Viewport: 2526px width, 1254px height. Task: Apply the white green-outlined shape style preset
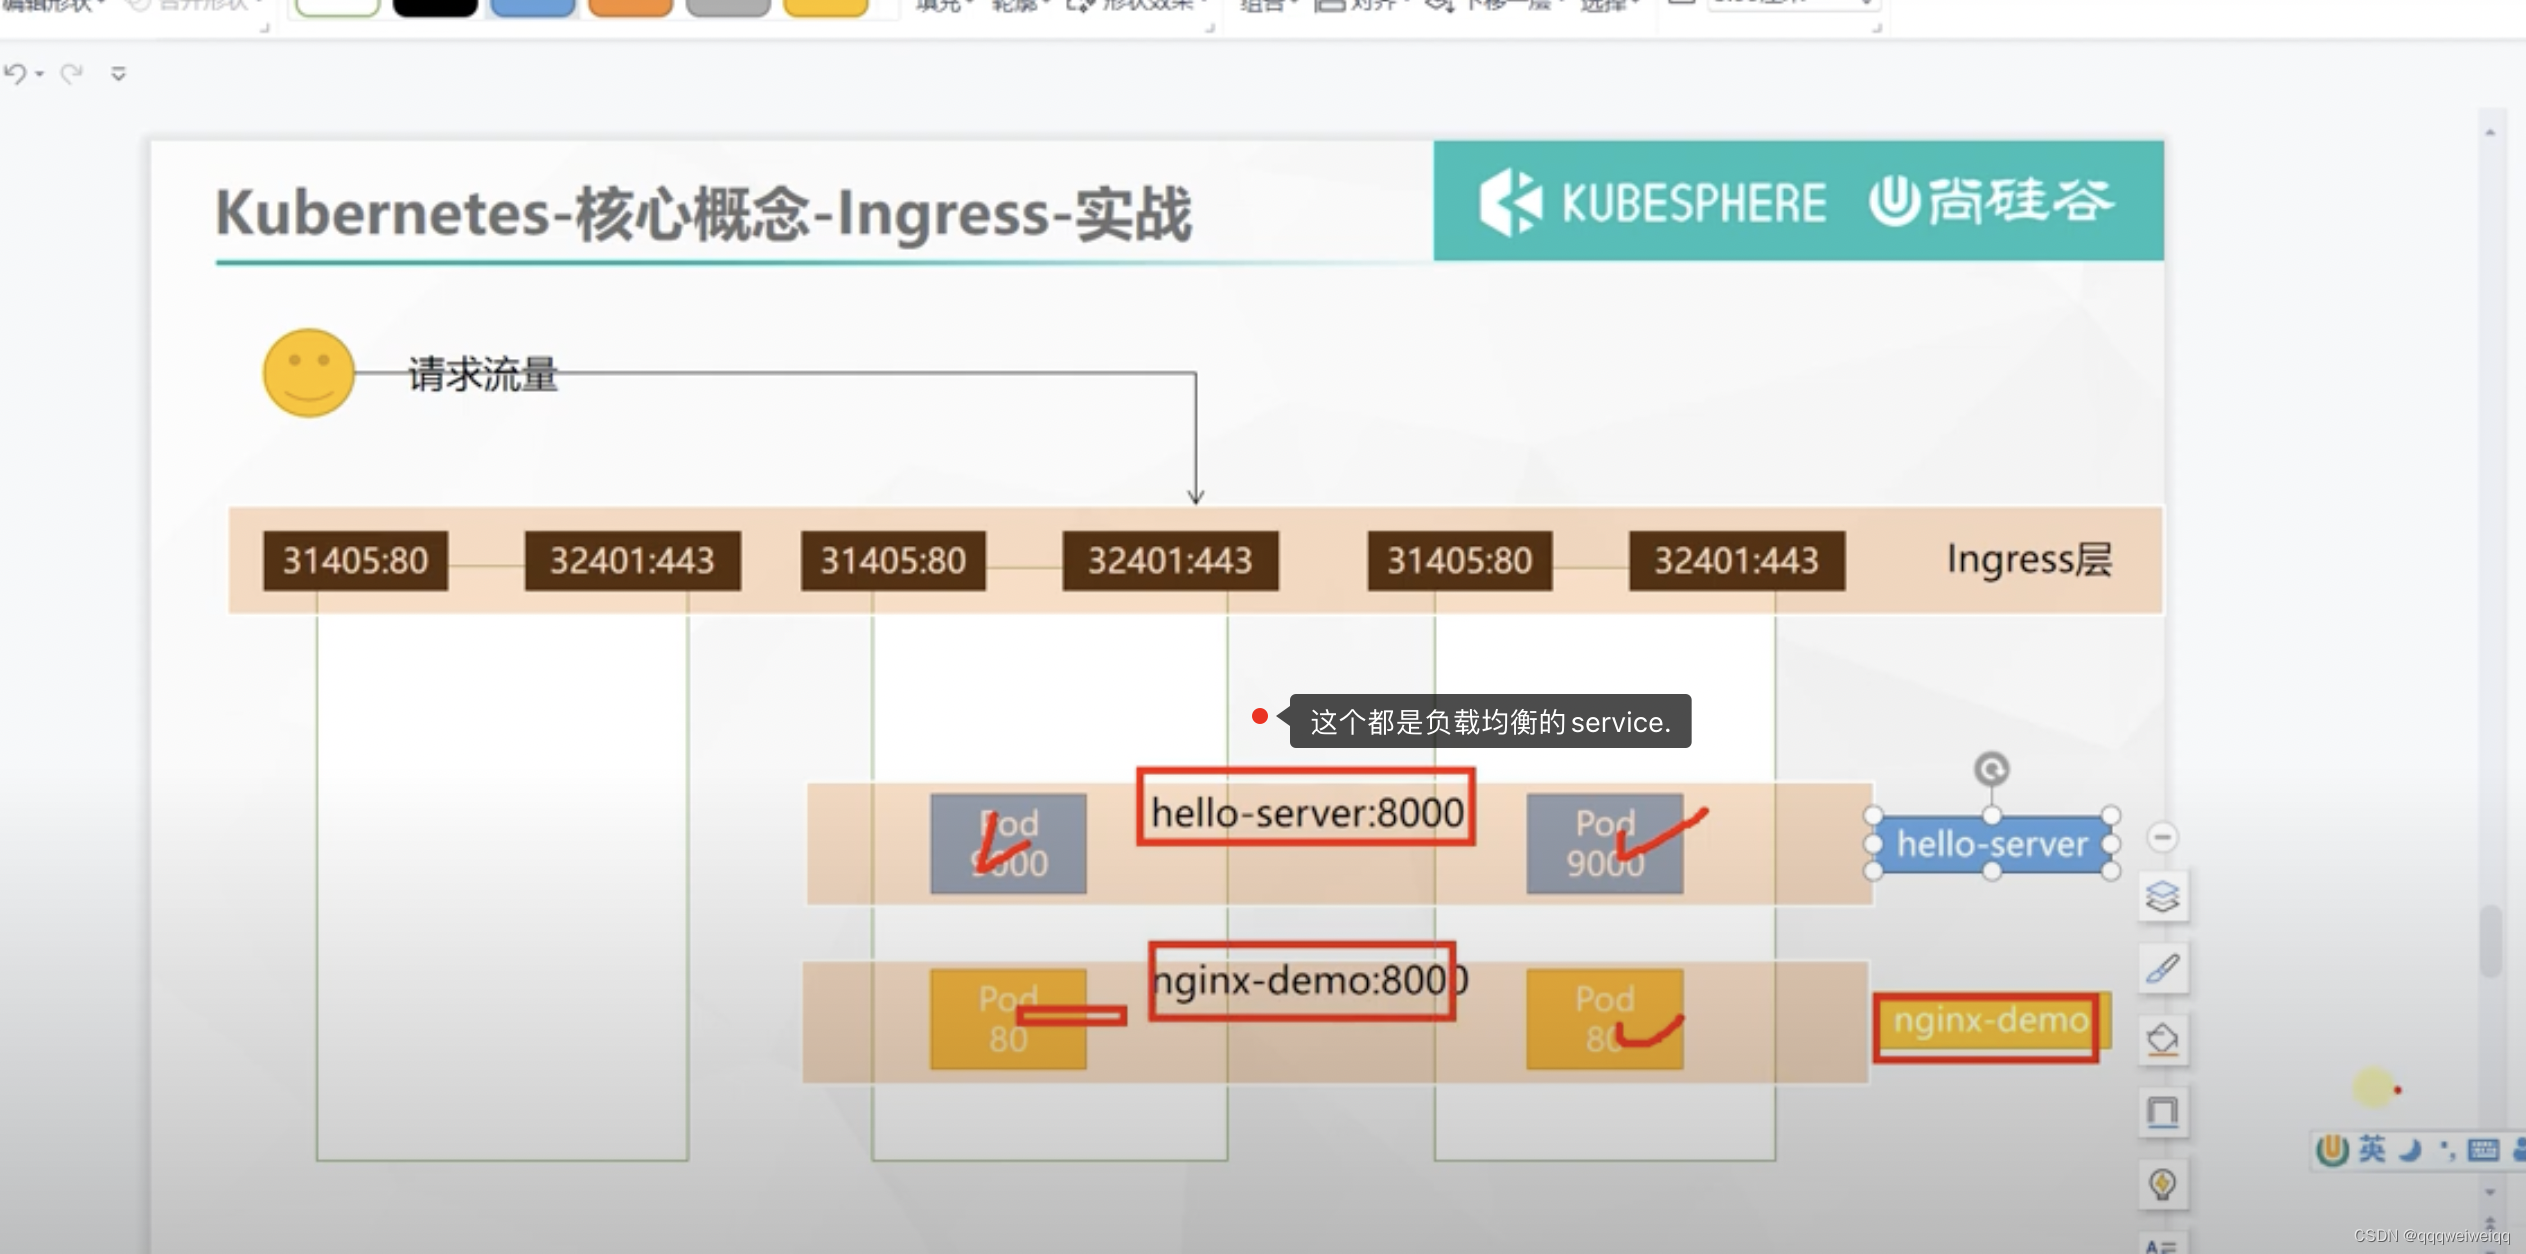tap(338, 8)
